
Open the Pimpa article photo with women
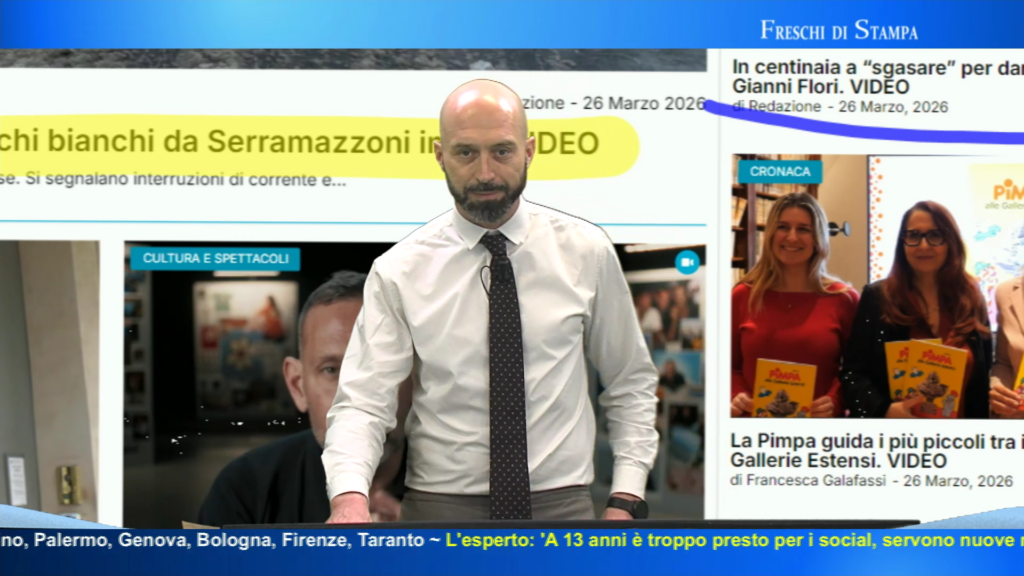[x=877, y=290]
